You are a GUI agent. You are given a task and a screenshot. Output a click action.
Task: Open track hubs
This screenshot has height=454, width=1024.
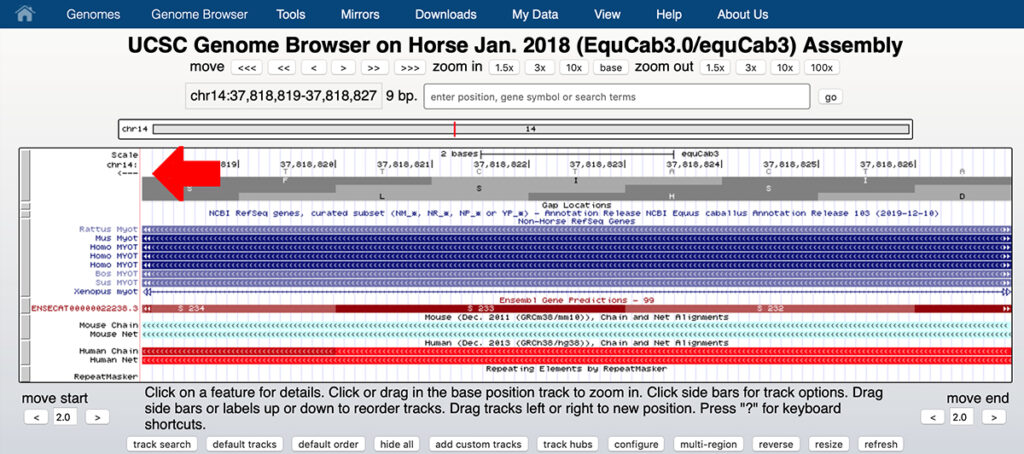(x=568, y=444)
